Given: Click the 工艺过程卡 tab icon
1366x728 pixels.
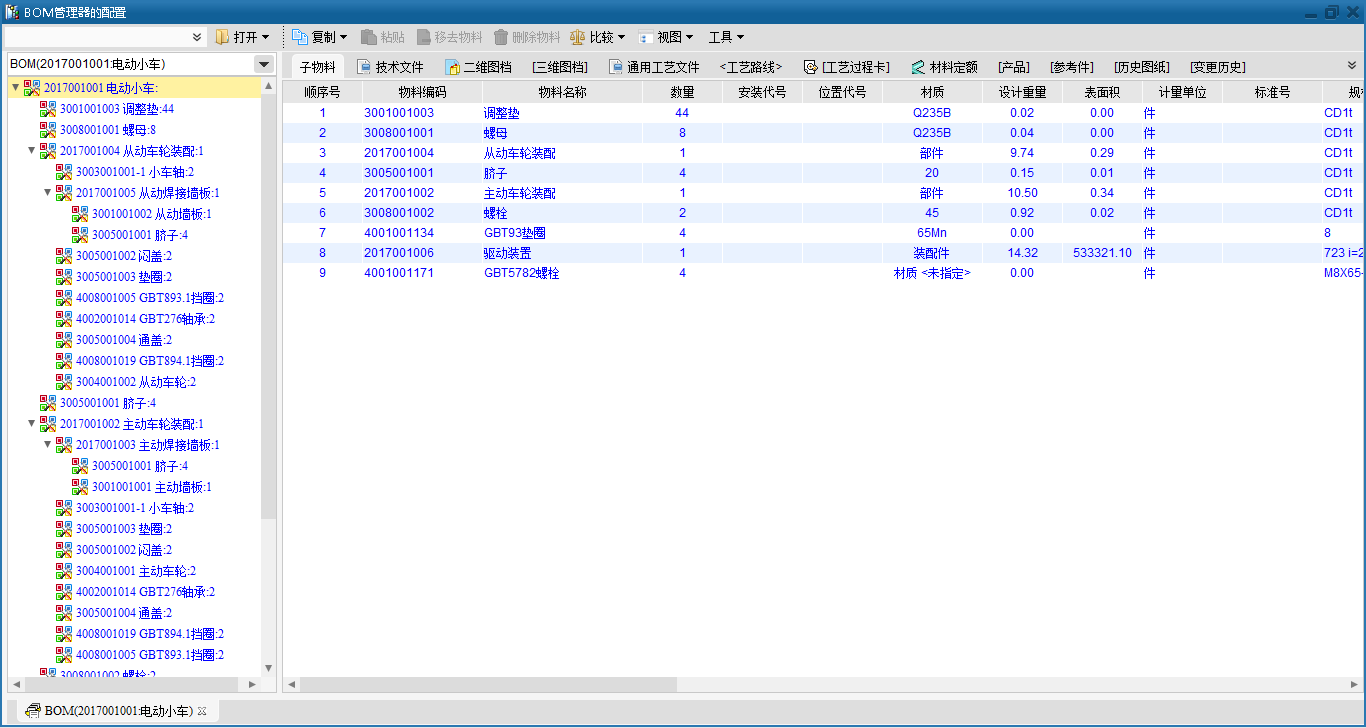Looking at the screenshot, I should pyautogui.click(x=810, y=67).
